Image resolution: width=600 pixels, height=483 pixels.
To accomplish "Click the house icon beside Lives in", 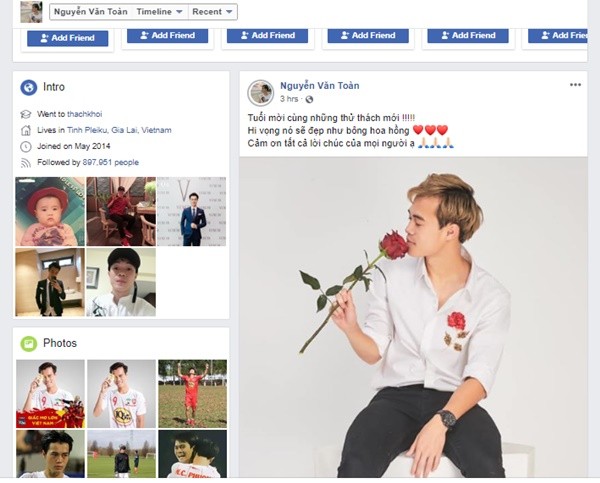I will coord(25,130).
